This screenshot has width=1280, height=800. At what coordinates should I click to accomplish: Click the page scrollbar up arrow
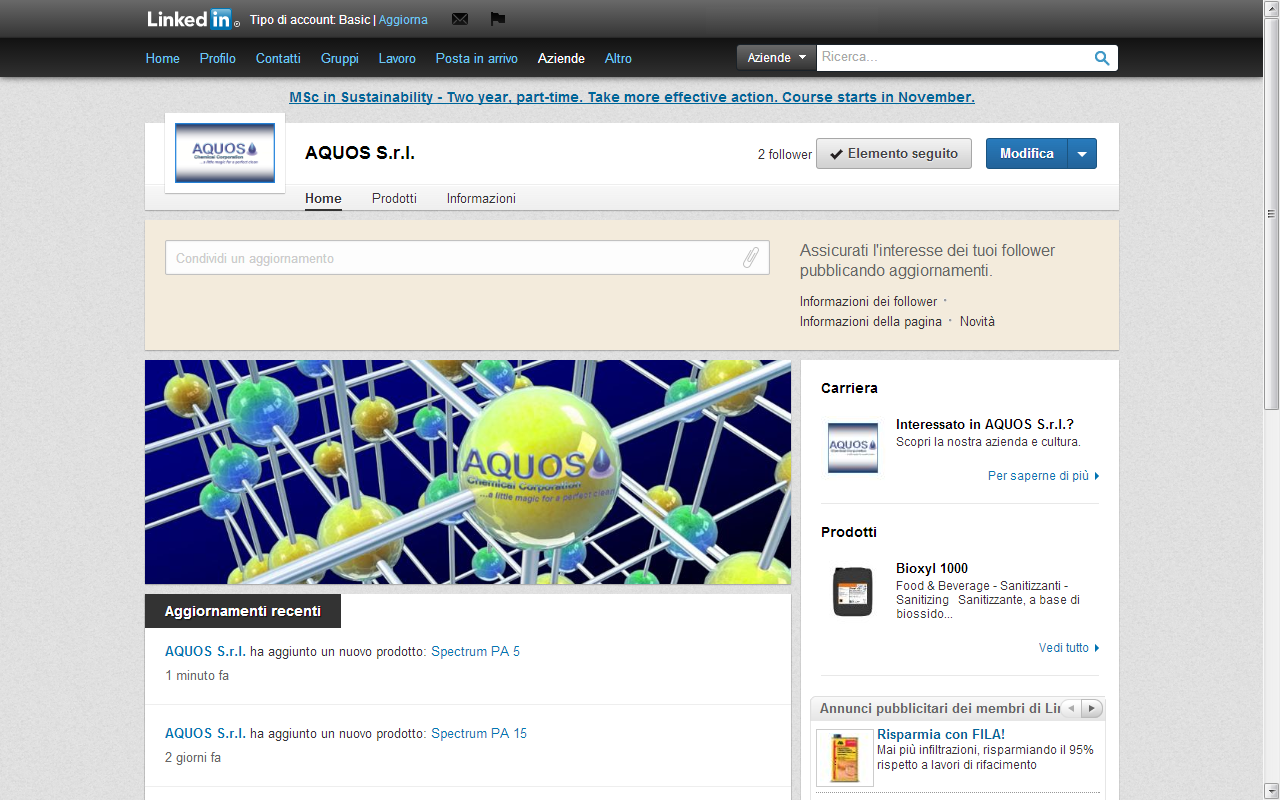pyautogui.click(x=1271, y=8)
